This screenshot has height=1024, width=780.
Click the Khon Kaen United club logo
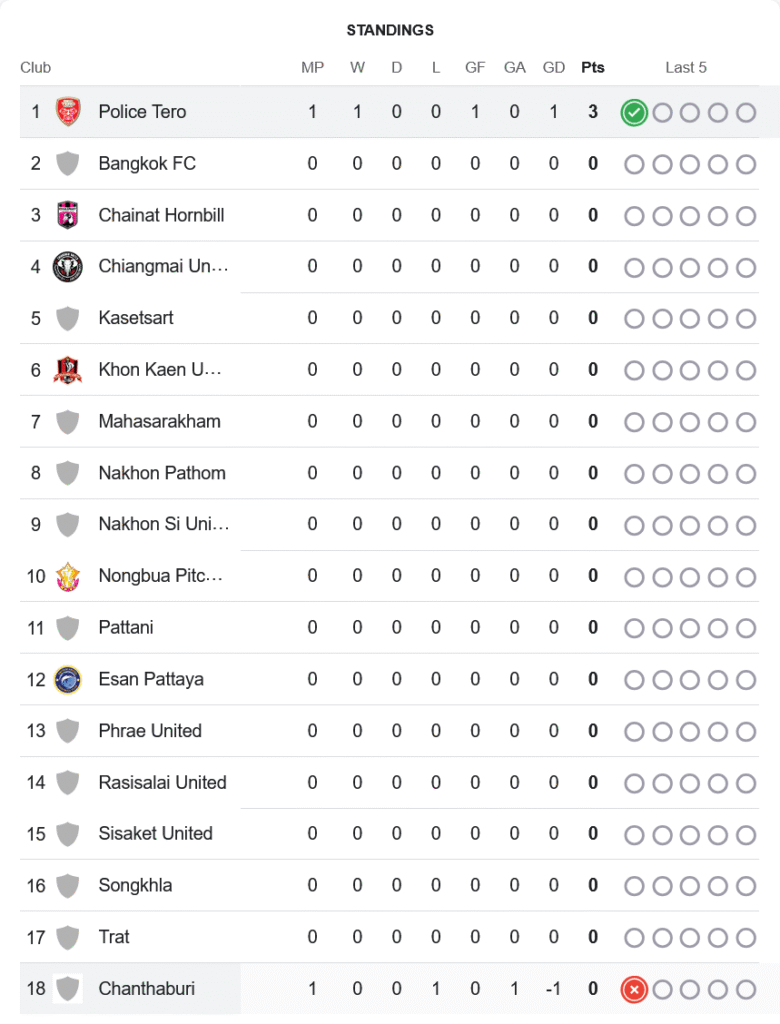tap(67, 370)
